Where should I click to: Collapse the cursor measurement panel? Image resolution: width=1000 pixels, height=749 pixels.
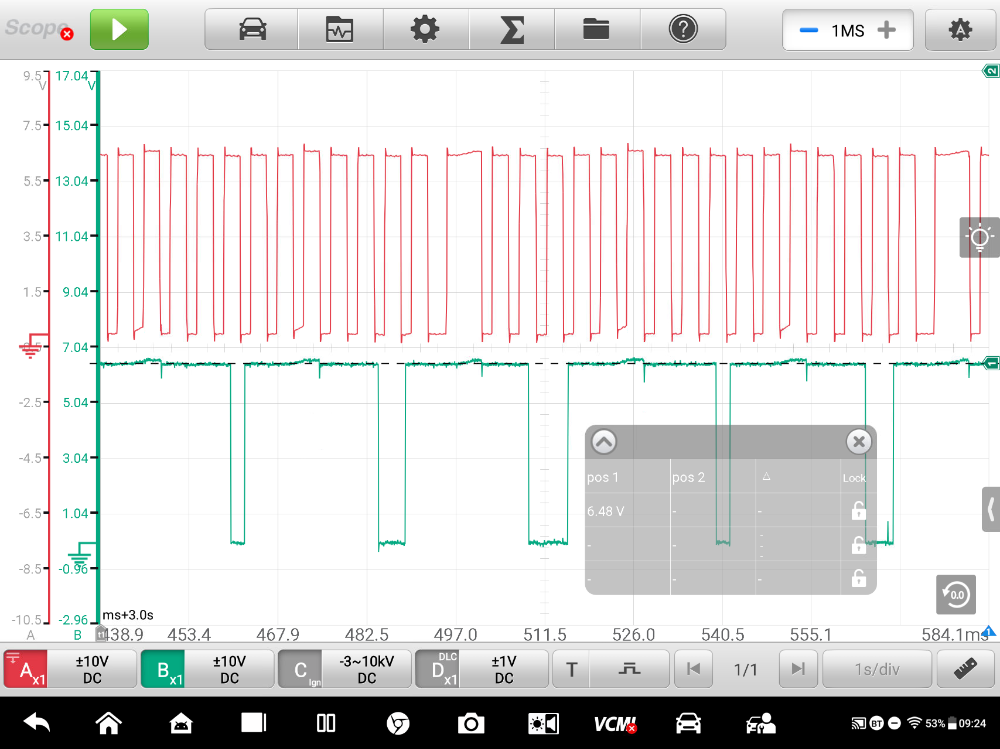(604, 442)
